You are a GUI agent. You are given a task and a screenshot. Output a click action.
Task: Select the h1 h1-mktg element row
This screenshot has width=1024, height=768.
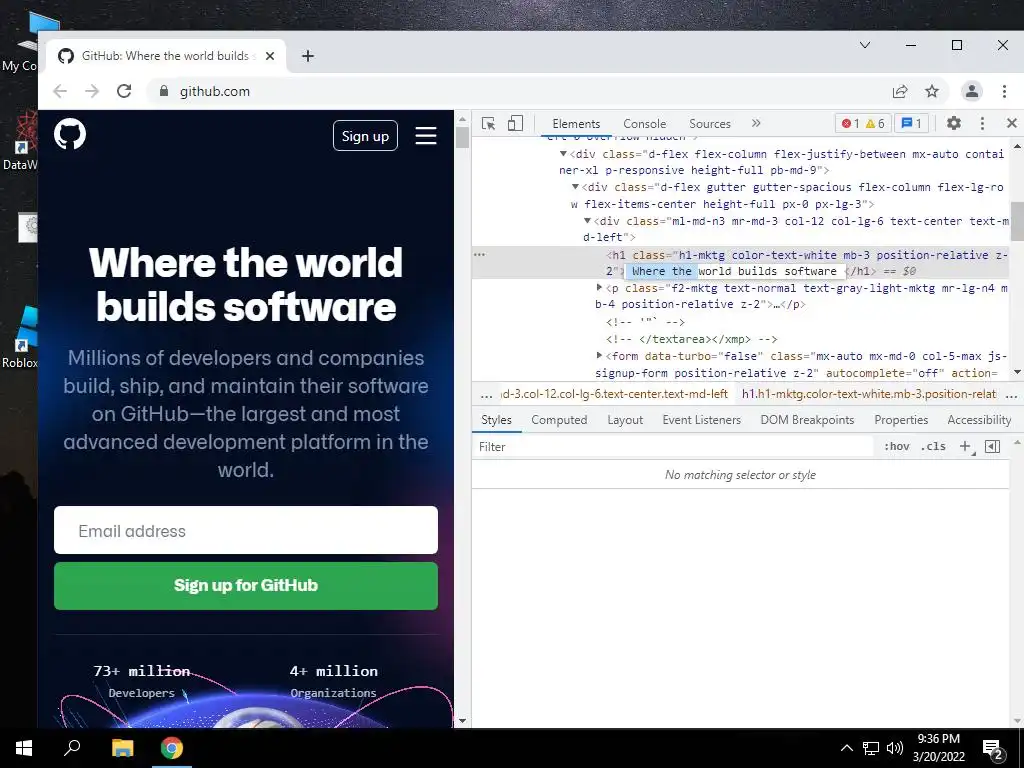point(741,263)
